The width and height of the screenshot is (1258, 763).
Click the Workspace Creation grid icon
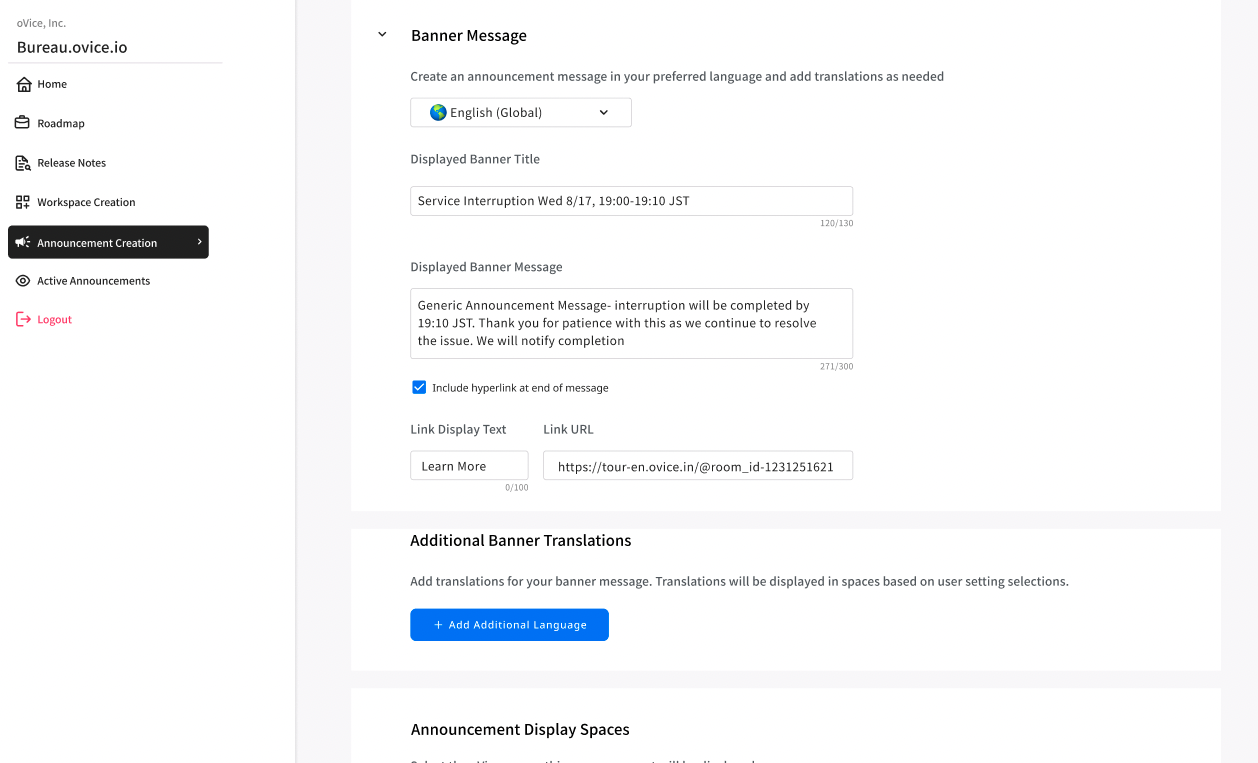pyautogui.click(x=22, y=202)
